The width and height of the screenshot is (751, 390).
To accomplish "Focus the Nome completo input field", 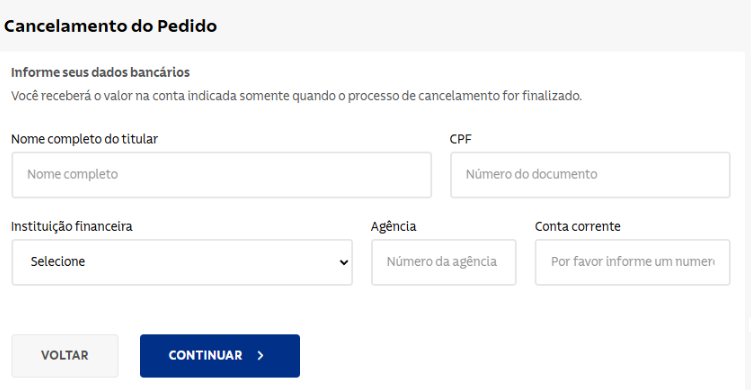I will 222,175.
